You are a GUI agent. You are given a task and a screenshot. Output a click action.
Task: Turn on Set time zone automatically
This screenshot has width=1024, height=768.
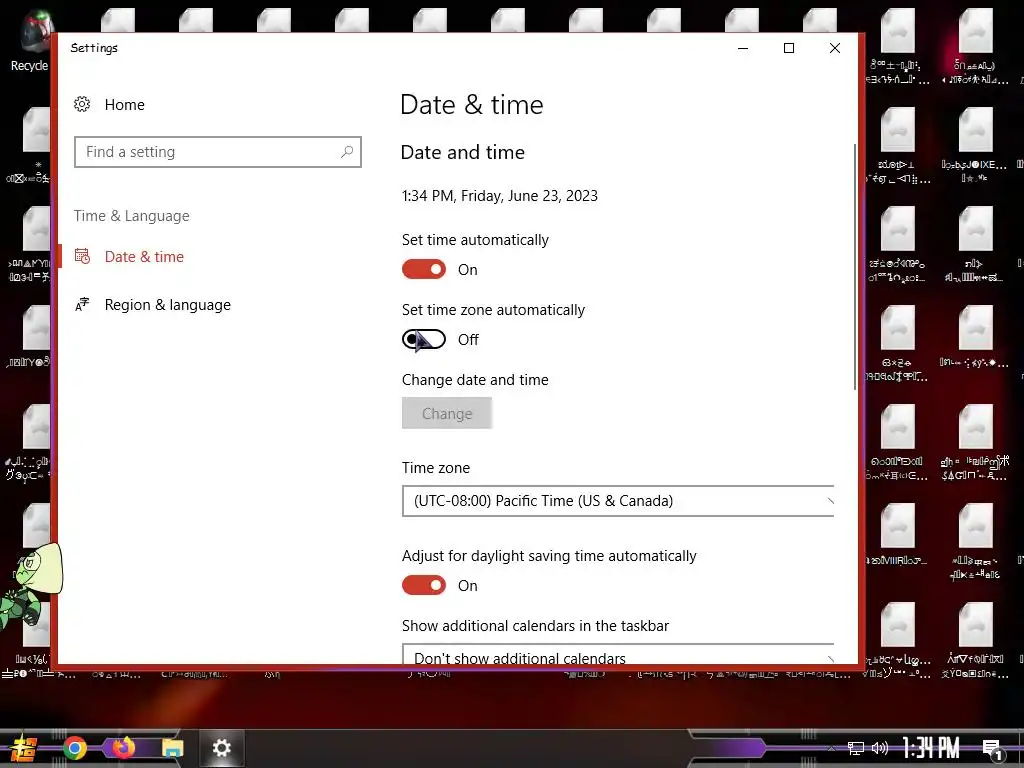point(424,340)
